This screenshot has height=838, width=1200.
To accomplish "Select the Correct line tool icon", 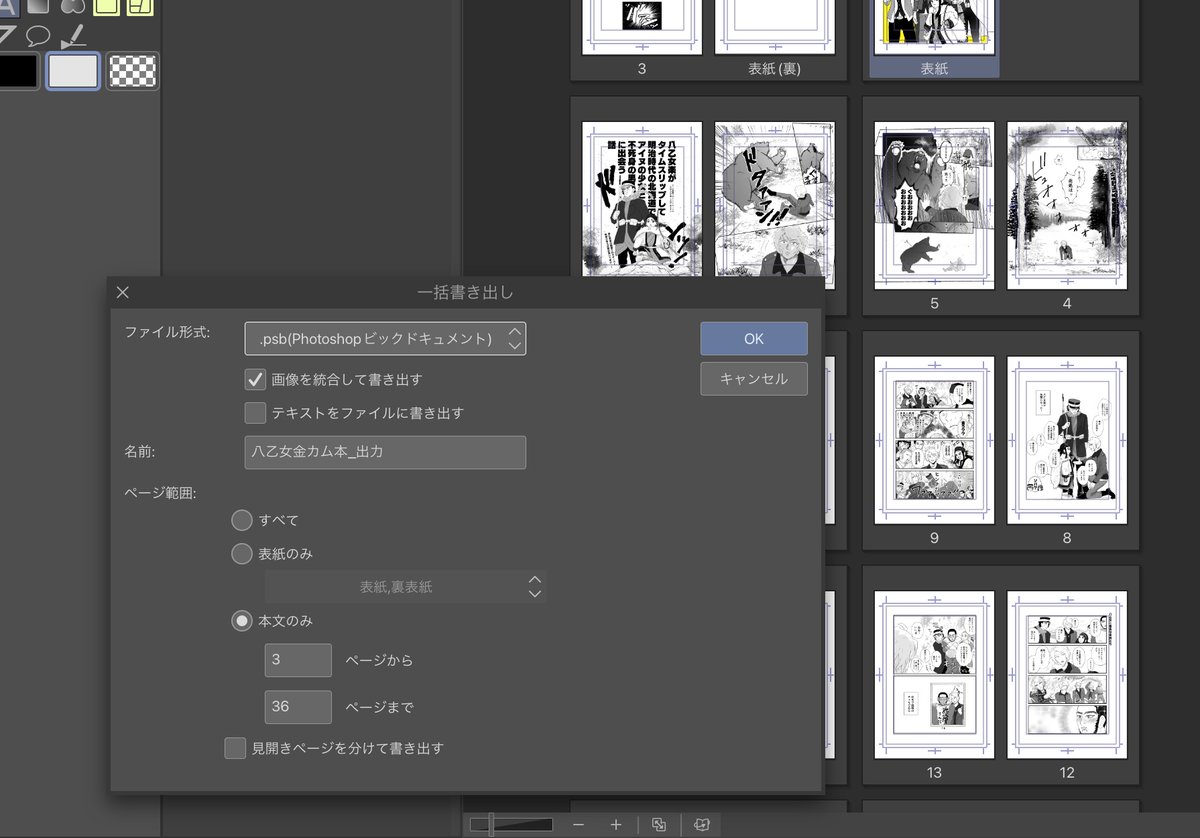I will pos(72,36).
